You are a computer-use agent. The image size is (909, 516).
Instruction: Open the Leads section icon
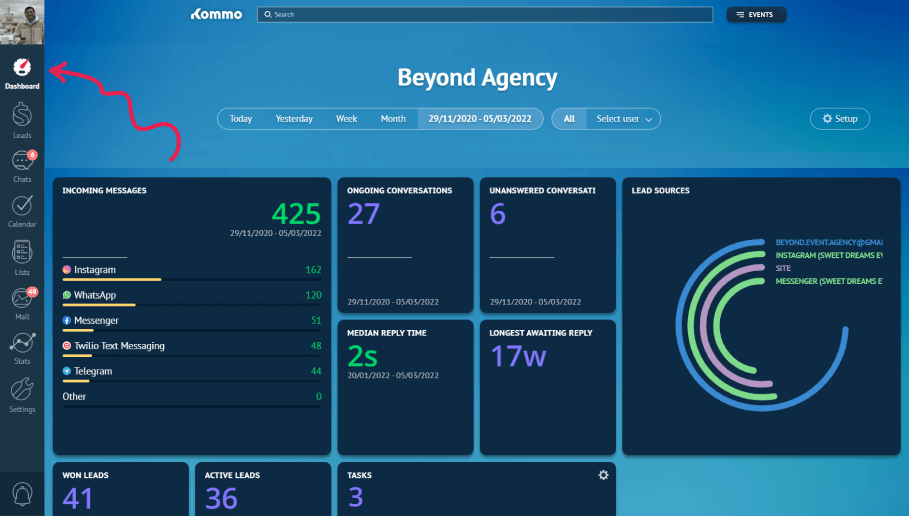coord(22,114)
